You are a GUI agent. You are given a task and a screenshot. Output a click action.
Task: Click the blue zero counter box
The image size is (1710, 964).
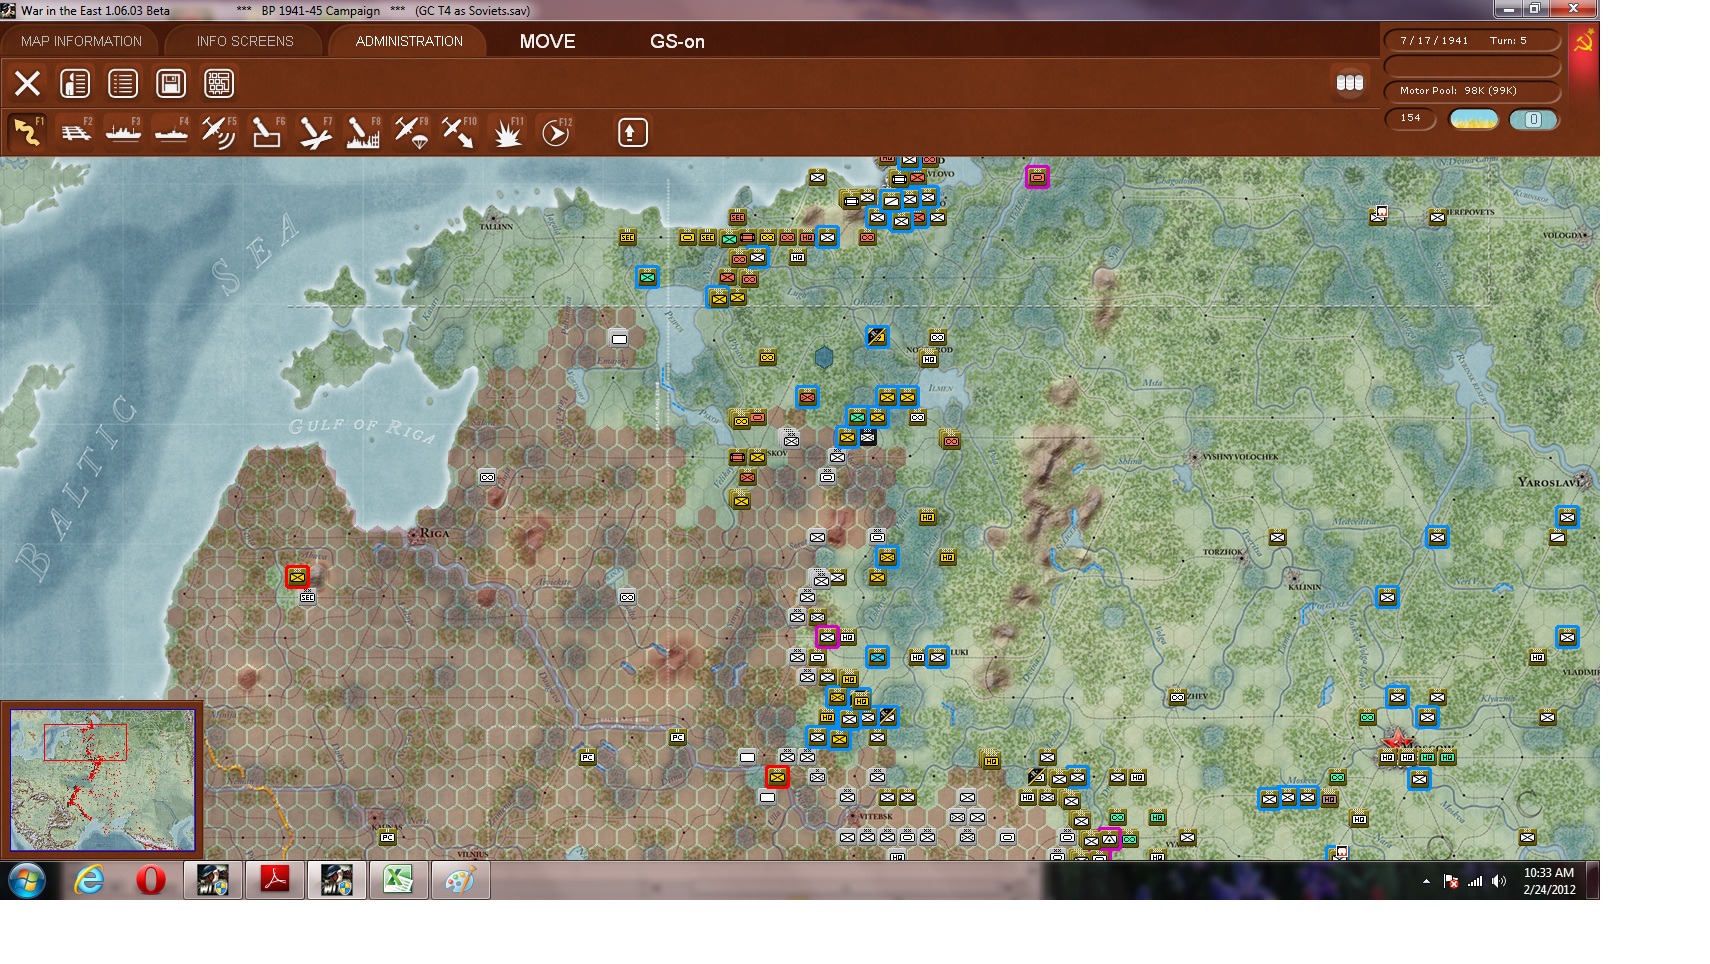pos(1533,119)
